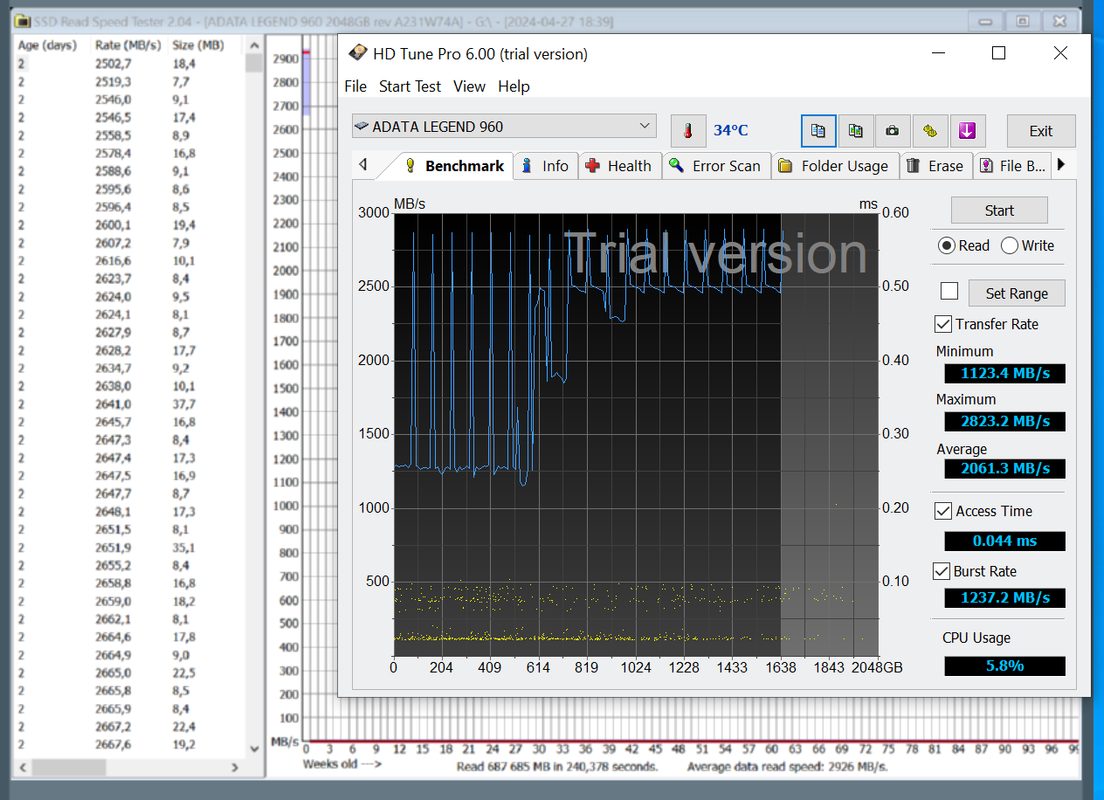Viewport: 1104px width, 800px height.
Task: Tick the checkbox beside Set Range
Action: click(x=949, y=291)
